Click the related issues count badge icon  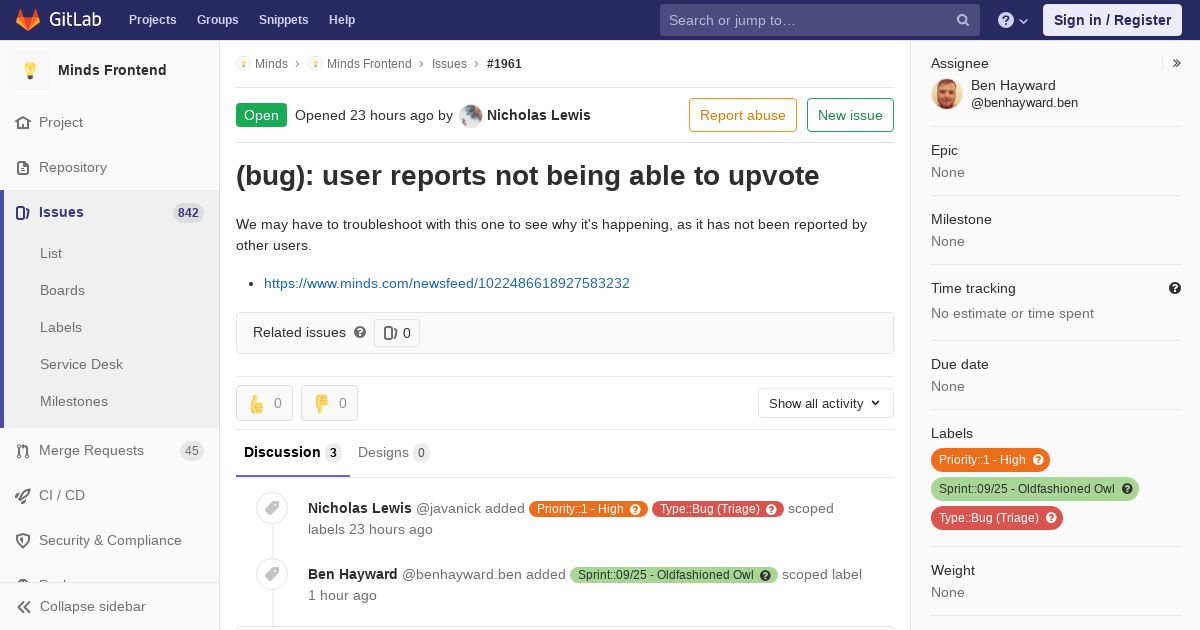coord(390,333)
